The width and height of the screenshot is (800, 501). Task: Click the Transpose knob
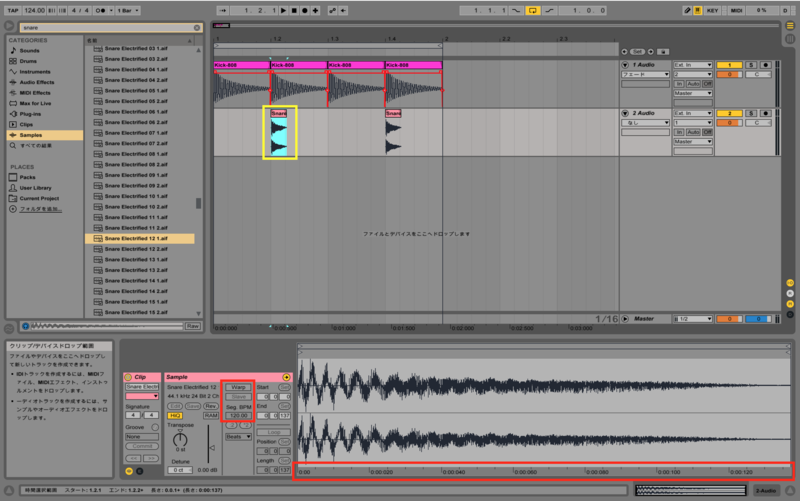pyautogui.click(x=180, y=439)
